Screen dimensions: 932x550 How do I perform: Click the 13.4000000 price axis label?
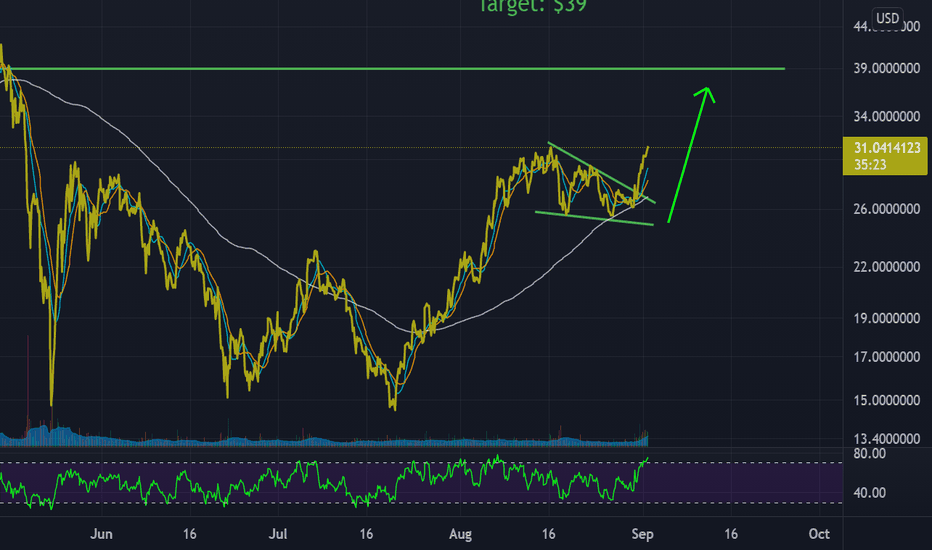click(887, 439)
